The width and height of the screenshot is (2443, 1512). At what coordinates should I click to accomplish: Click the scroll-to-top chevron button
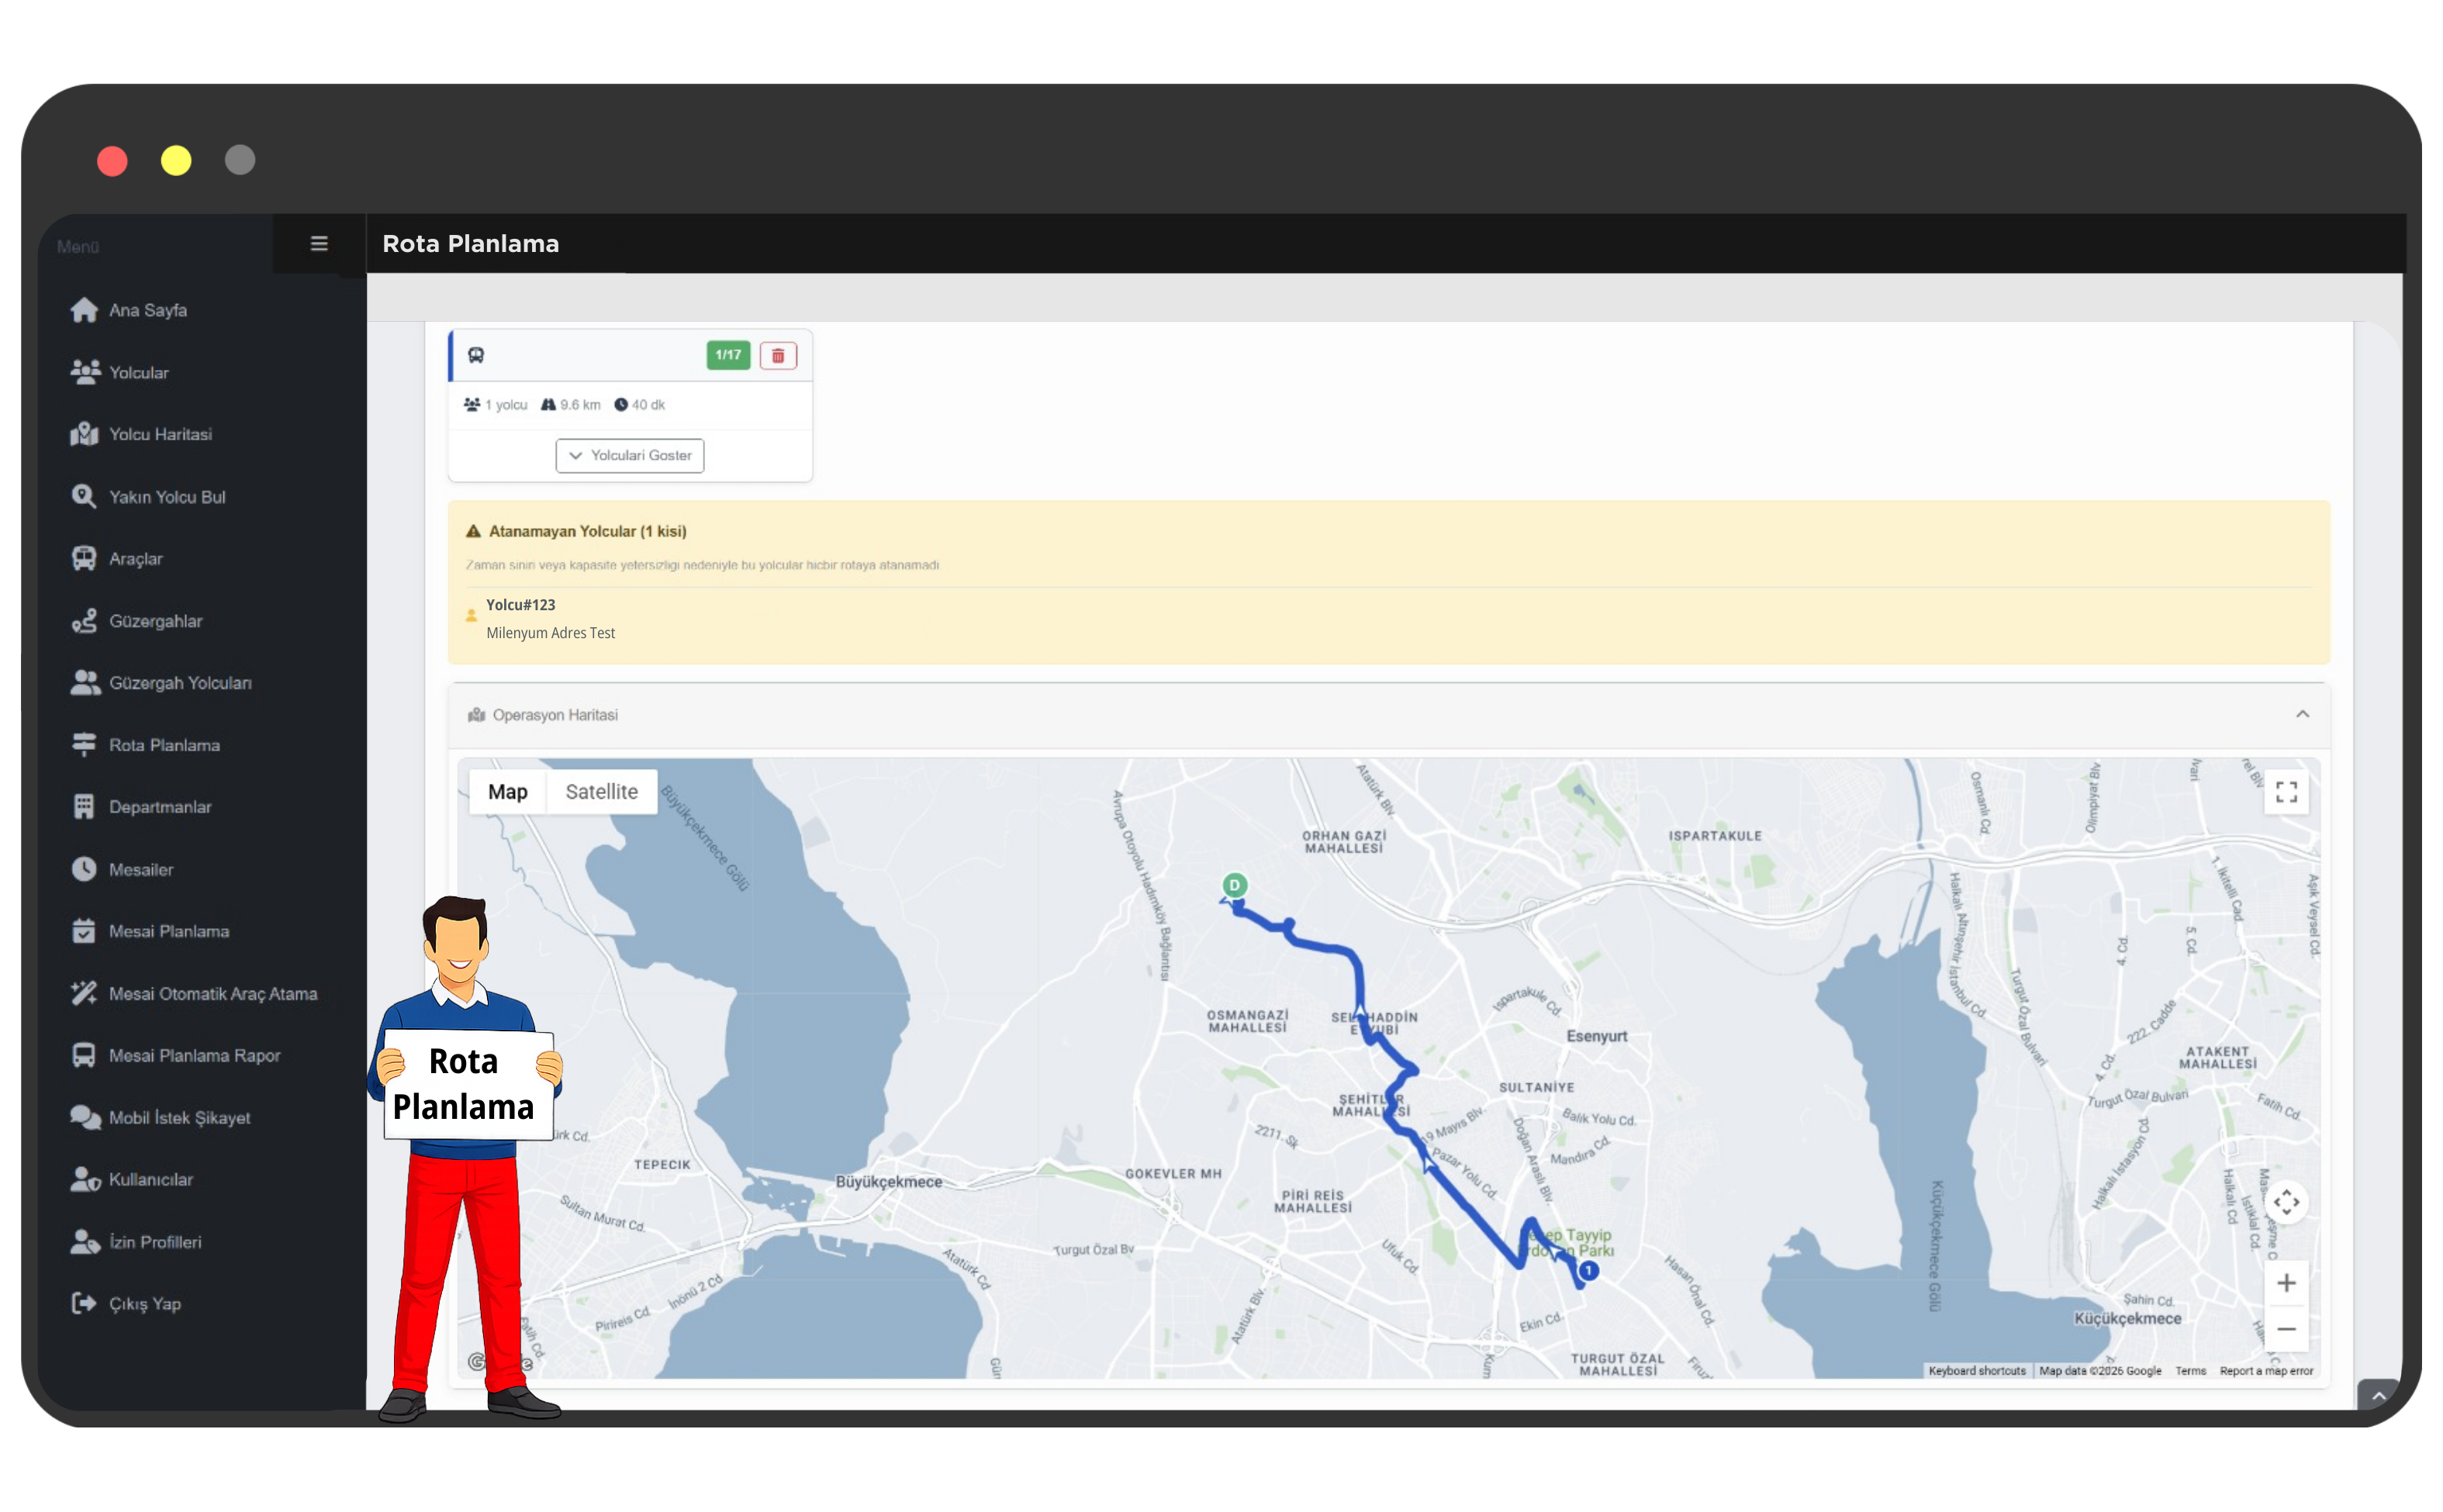tap(2378, 1395)
